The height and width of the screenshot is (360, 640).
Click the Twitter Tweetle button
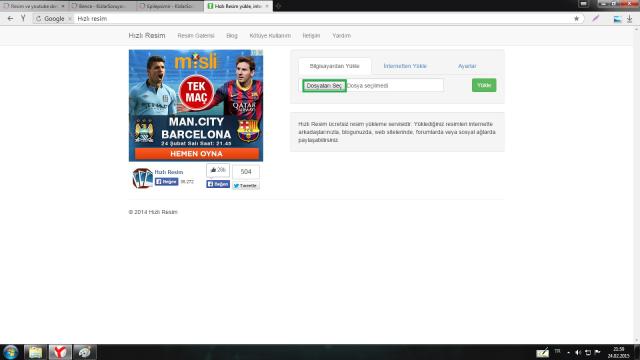pos(246,185)
